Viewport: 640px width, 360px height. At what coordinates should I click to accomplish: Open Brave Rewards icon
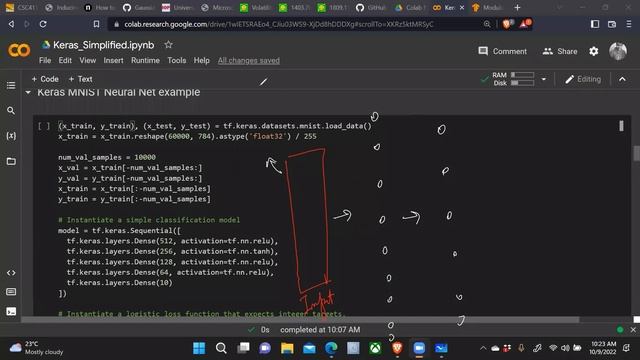pyautogui.click(x=525, y=24)
